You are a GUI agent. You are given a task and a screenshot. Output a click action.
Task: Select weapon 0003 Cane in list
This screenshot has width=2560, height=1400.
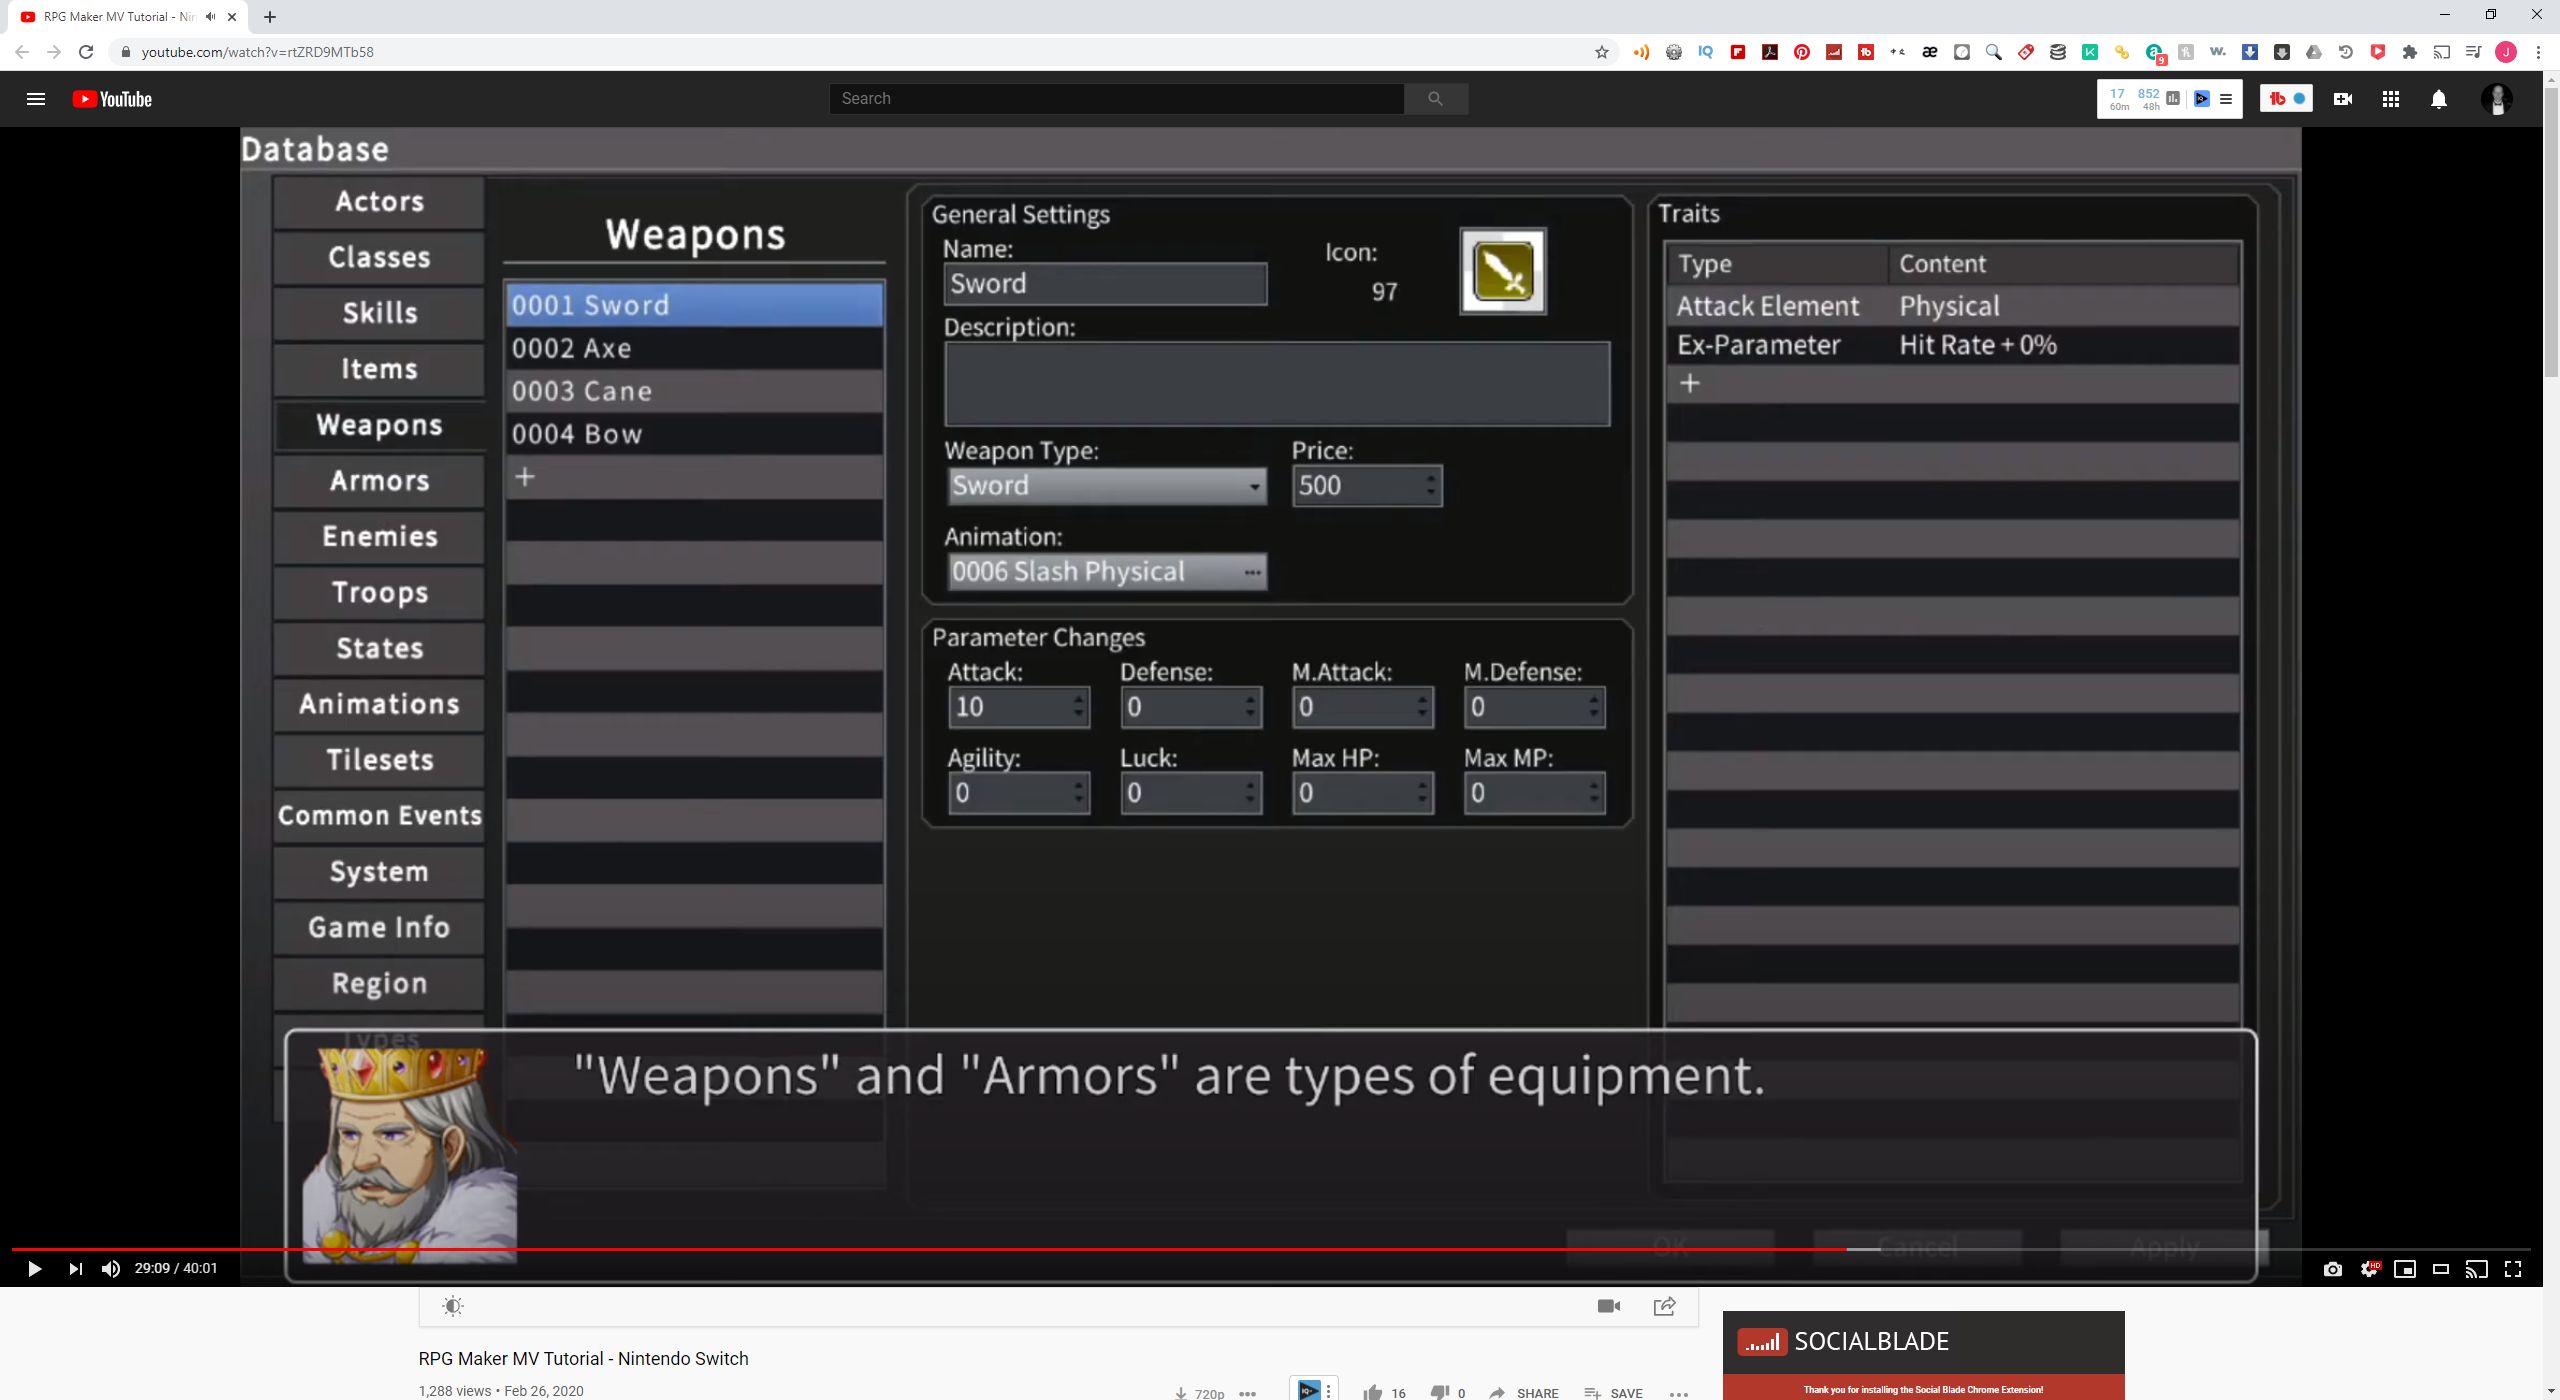coord(694,391)
